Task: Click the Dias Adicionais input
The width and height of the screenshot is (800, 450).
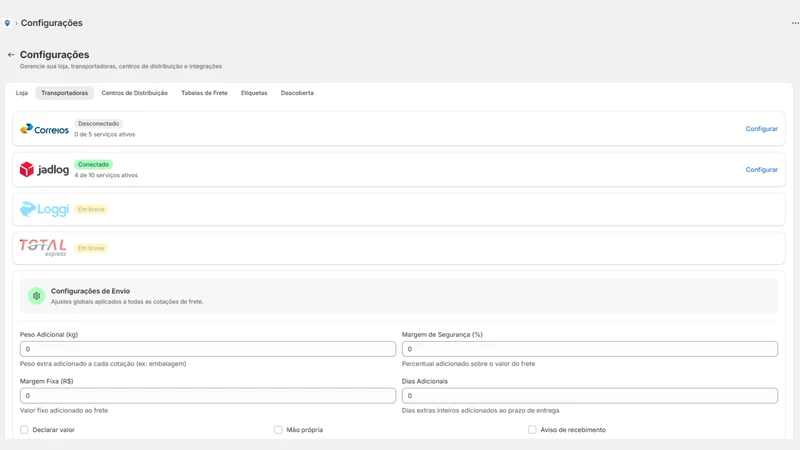Action: click(590, 395)
